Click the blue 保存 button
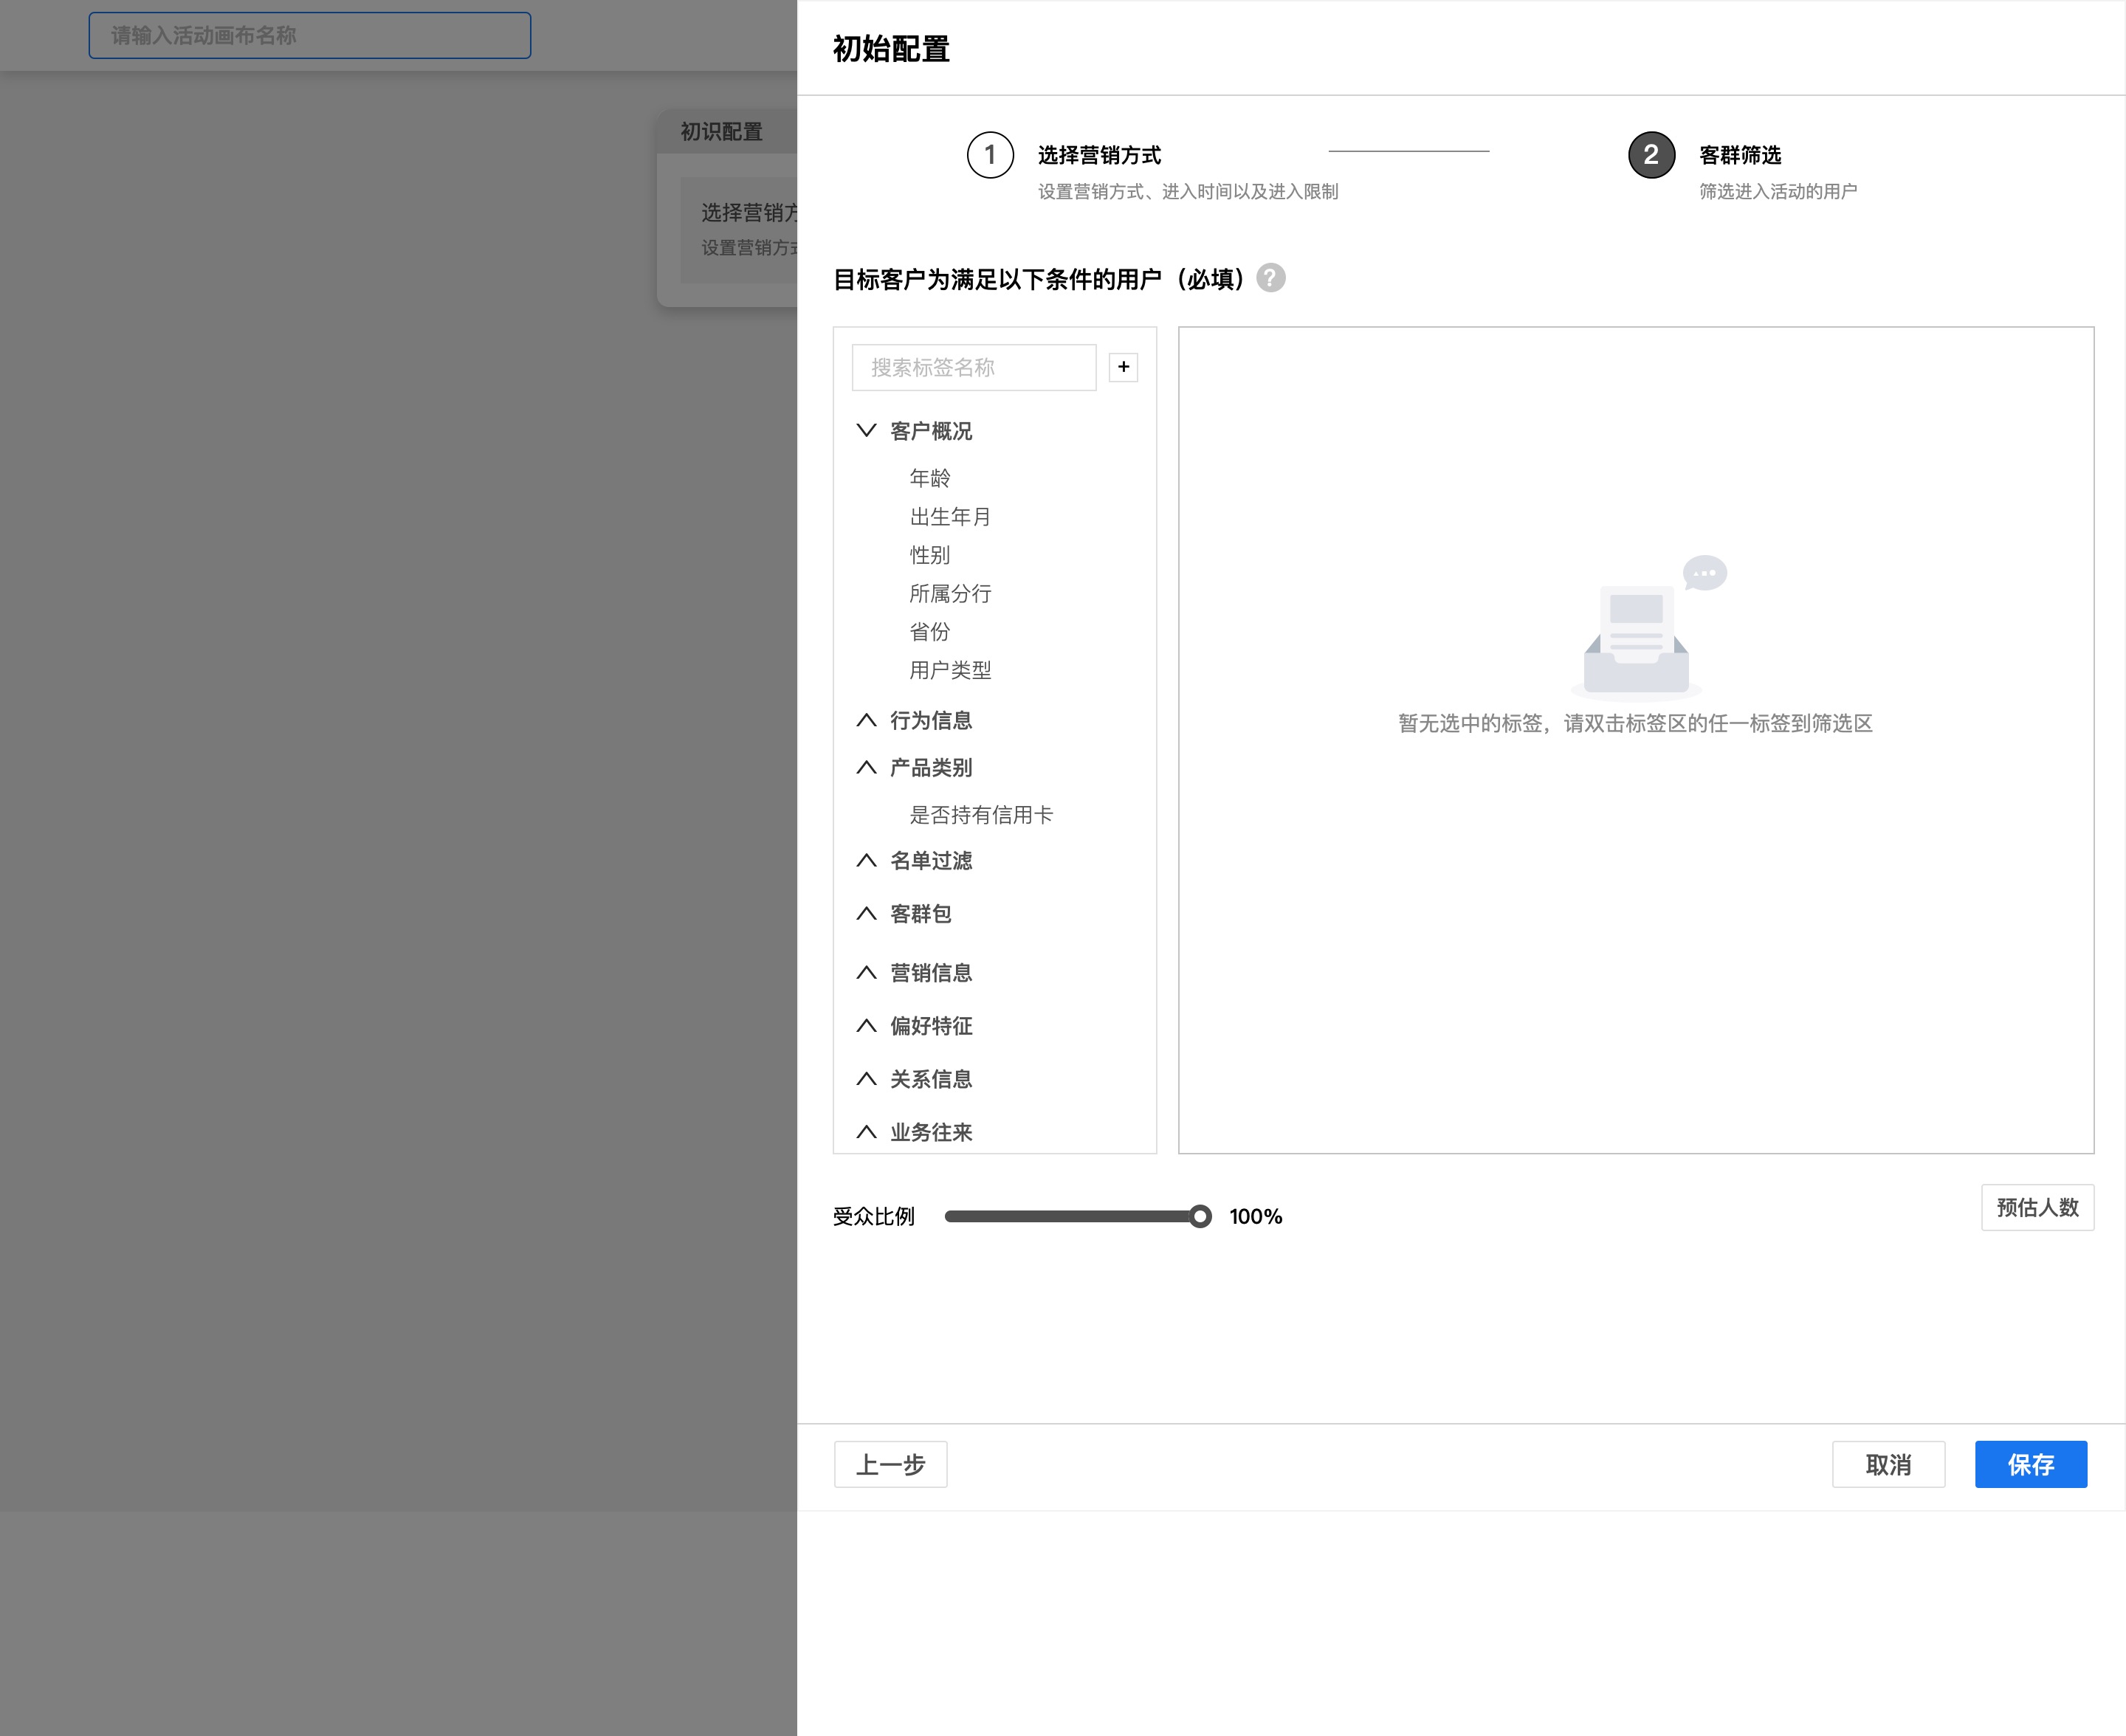The height and width of the screenshot is (1736, 2126). (x=2030, y=1464)
